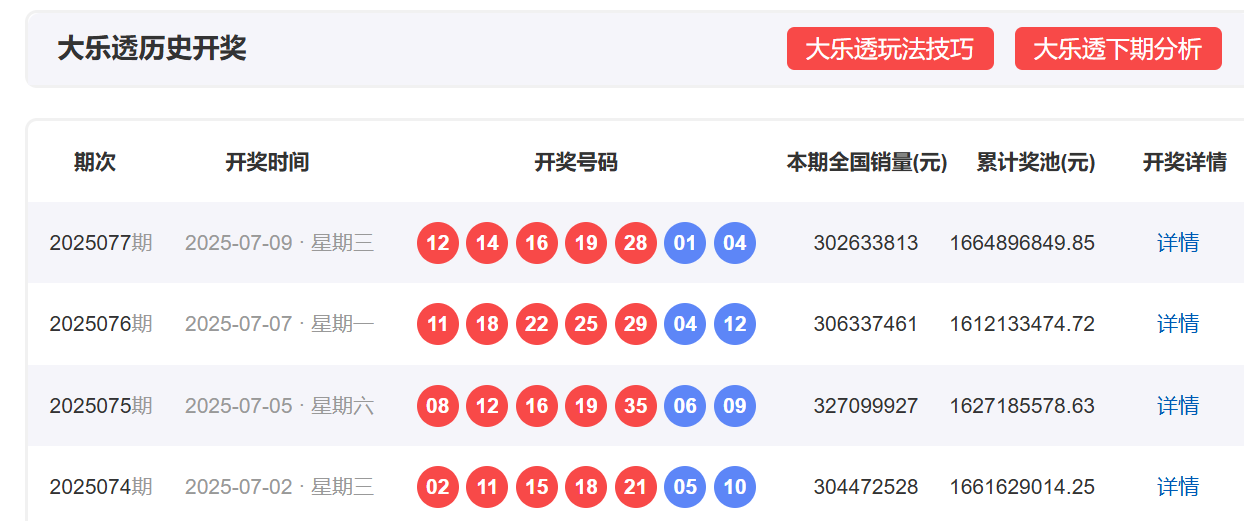This screenshot has width=1244, height=521.
Task: Click blue ball 04 in 2025077期 row
Action: 735,243
